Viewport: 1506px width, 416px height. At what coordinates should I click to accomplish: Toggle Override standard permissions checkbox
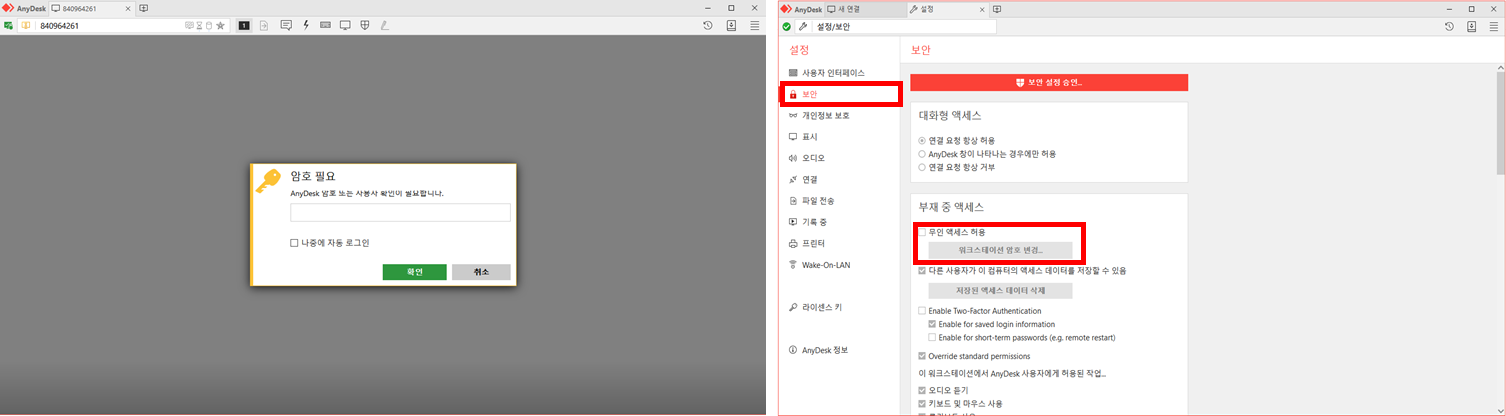click(922, 356)
